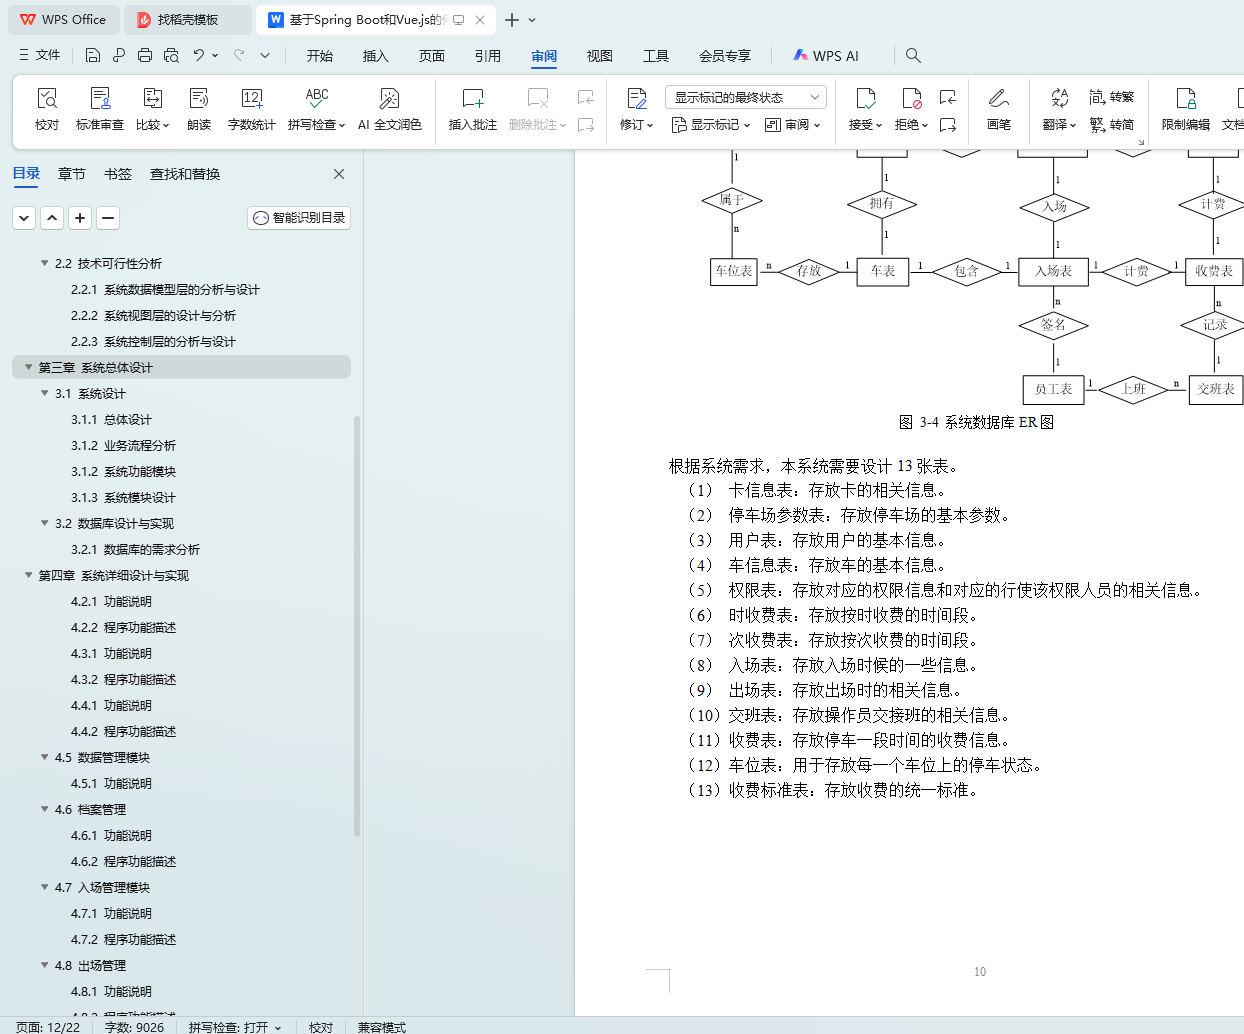Open the 会员专享 tab
This screenshot has height=1034, width=1244.
725,56
